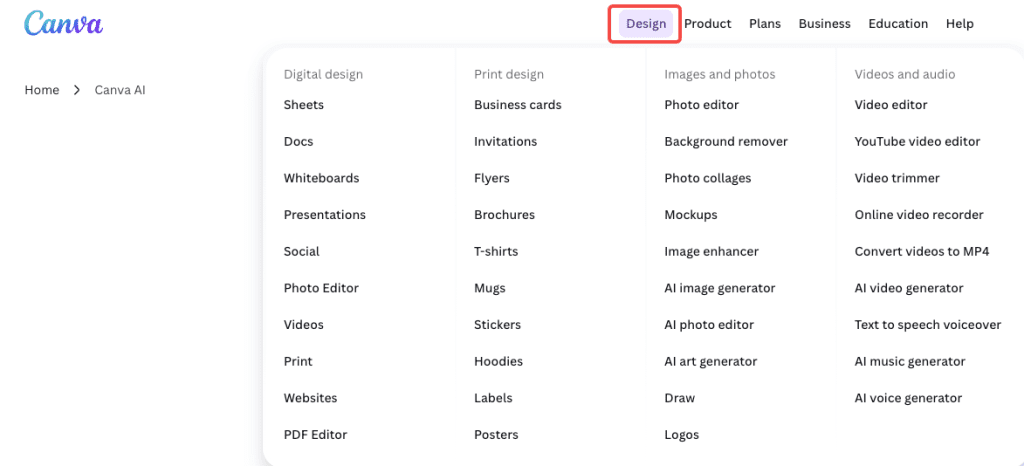
Task: Click the Canva logo
Action: pos(63,24)
